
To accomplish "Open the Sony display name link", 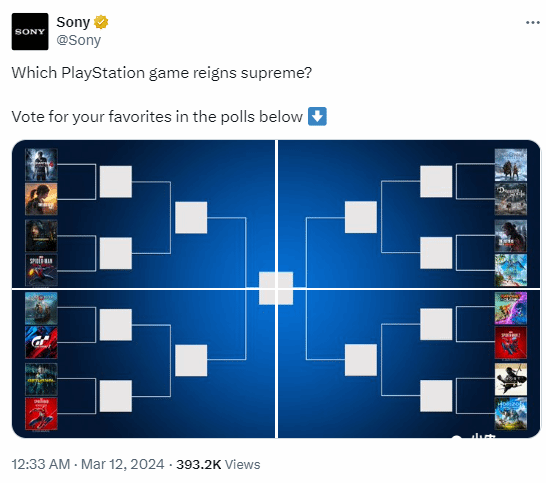I will (73, 22).
